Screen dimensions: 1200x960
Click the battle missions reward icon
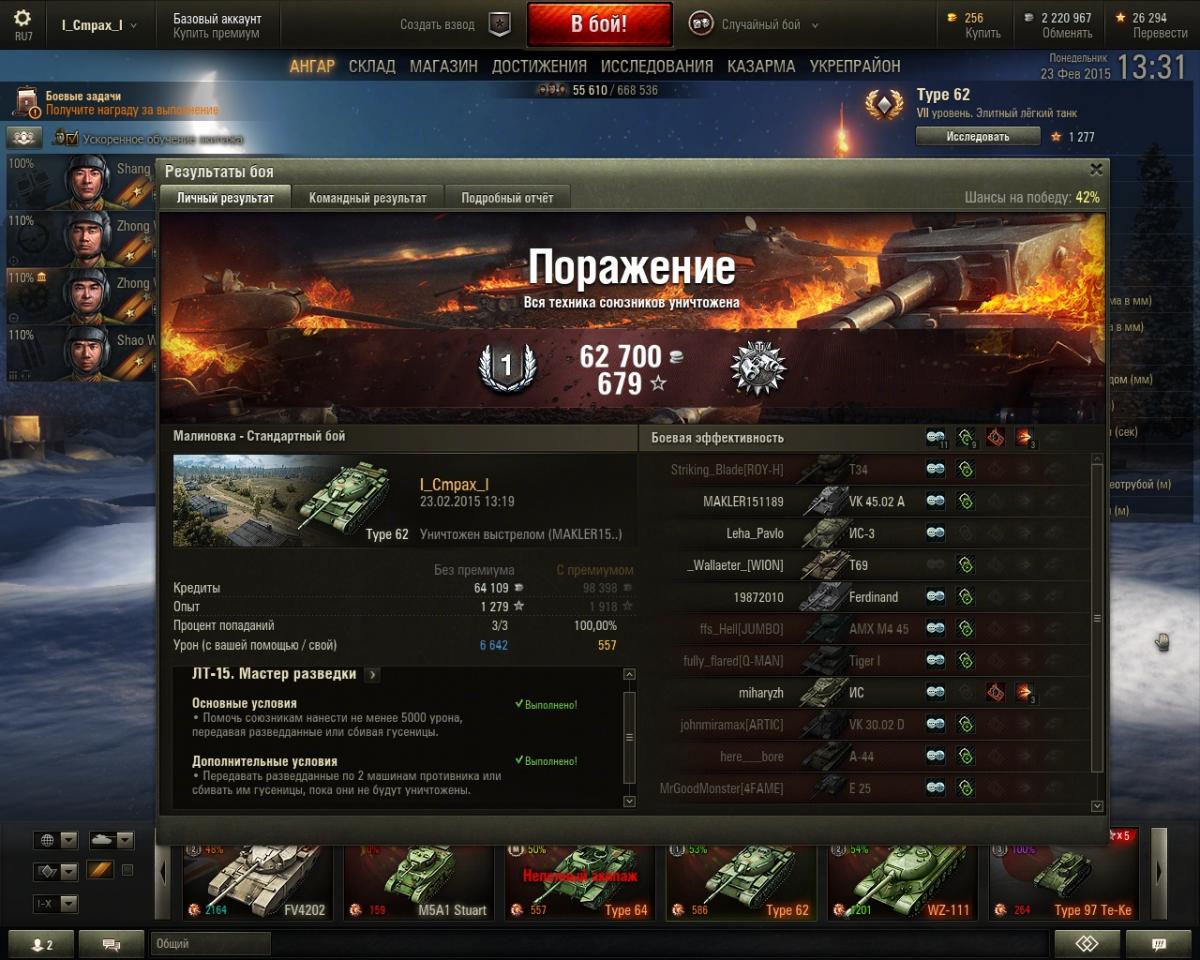coord(25,103)
